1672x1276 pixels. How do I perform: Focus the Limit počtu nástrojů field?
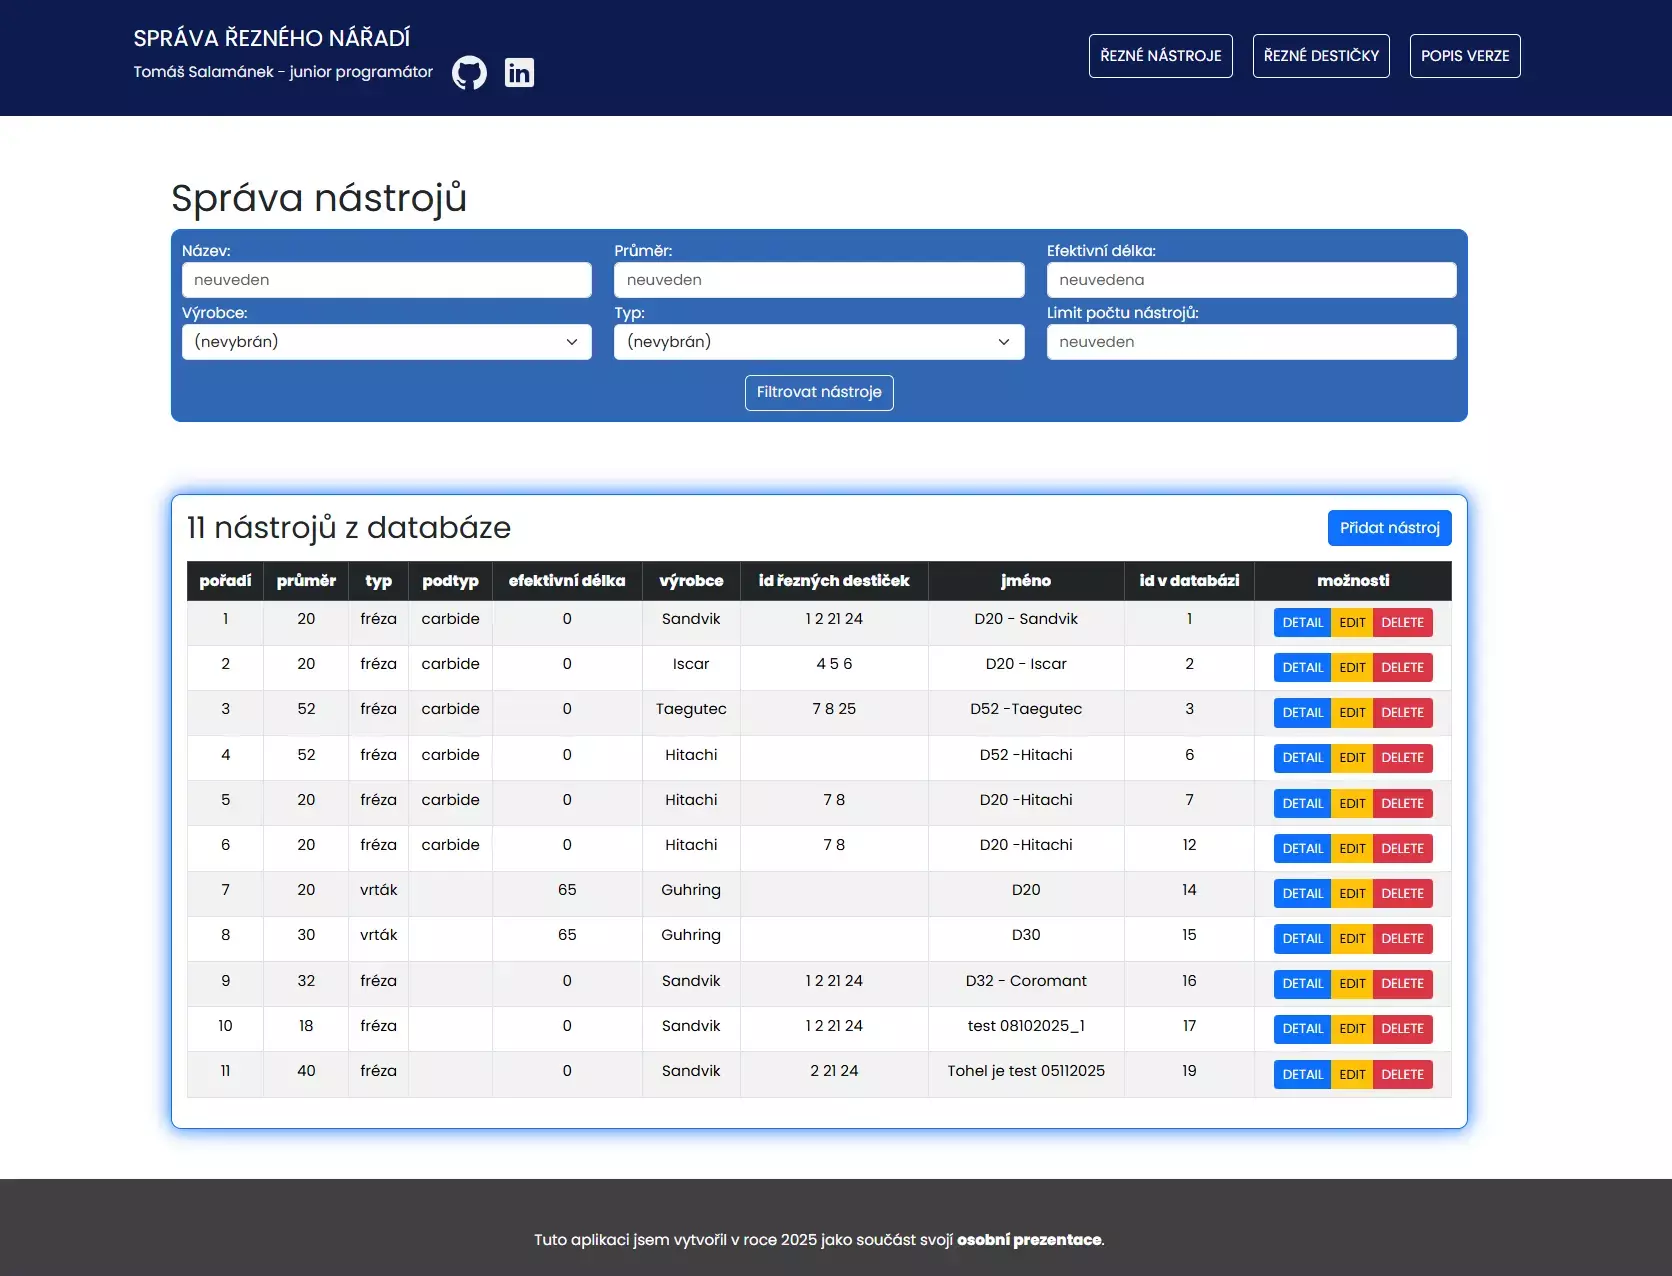pos(1251,342)
